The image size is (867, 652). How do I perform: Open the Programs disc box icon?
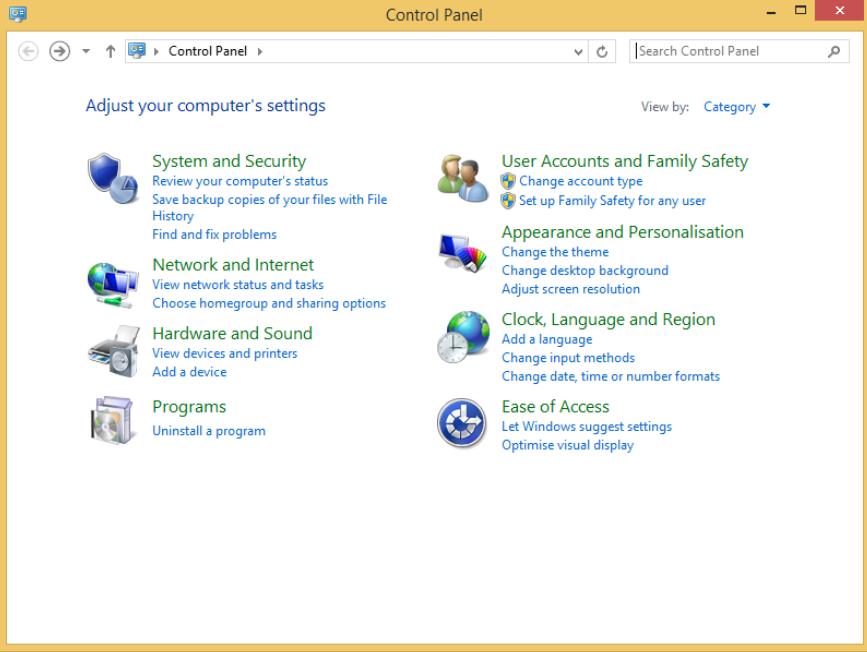[x=112, y=420]
